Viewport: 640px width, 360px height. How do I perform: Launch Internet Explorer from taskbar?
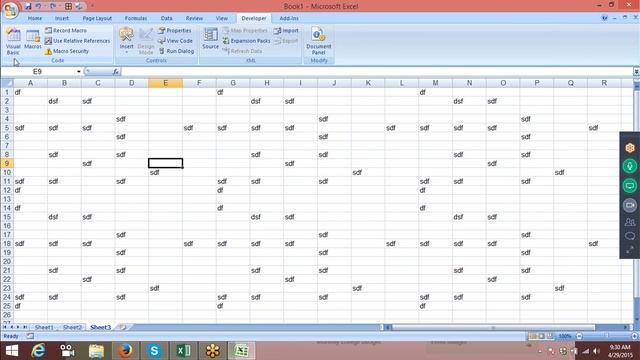click(x=38, y=351)
